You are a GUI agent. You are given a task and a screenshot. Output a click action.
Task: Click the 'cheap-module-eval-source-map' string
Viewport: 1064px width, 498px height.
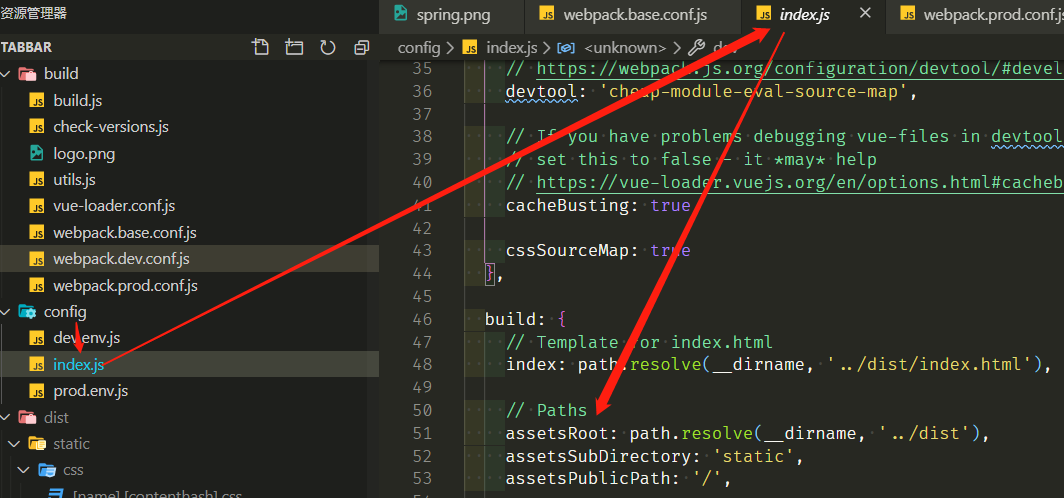click(x=754, y=92)
